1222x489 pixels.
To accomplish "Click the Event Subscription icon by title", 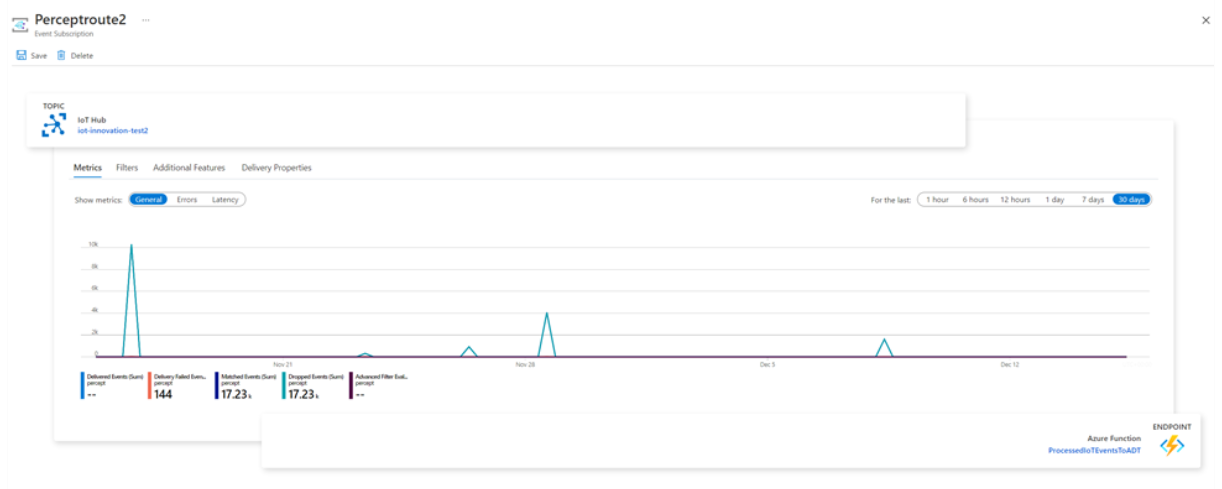I will click(x=19, y=24).
